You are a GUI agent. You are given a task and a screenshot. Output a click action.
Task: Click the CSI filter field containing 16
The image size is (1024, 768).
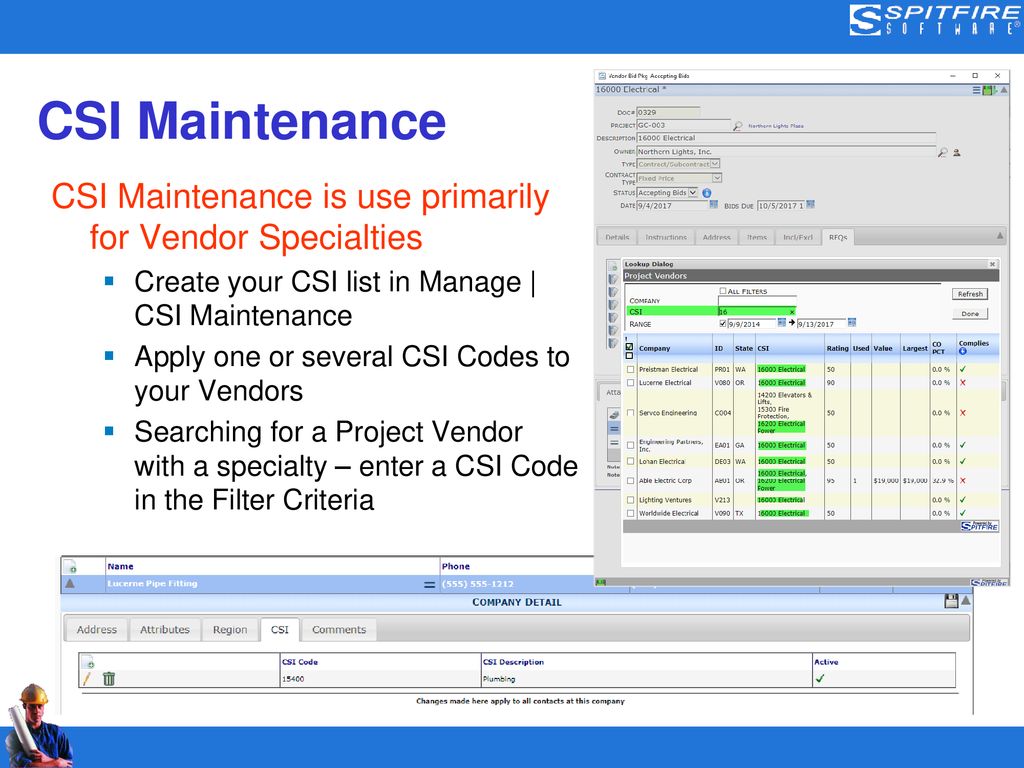pos(757,312)
